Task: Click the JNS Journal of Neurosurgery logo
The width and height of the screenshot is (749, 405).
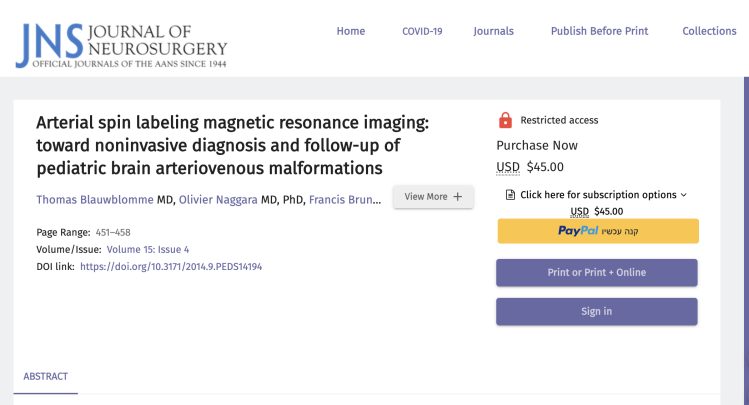Action: pyautogui.click(x=121, y=43)
